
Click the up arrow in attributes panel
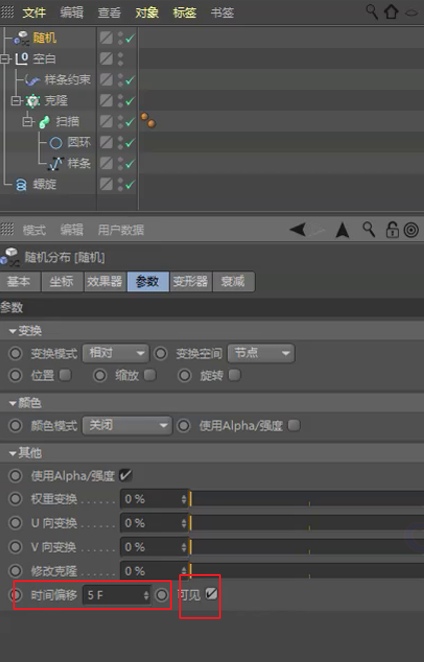[342, 230]
